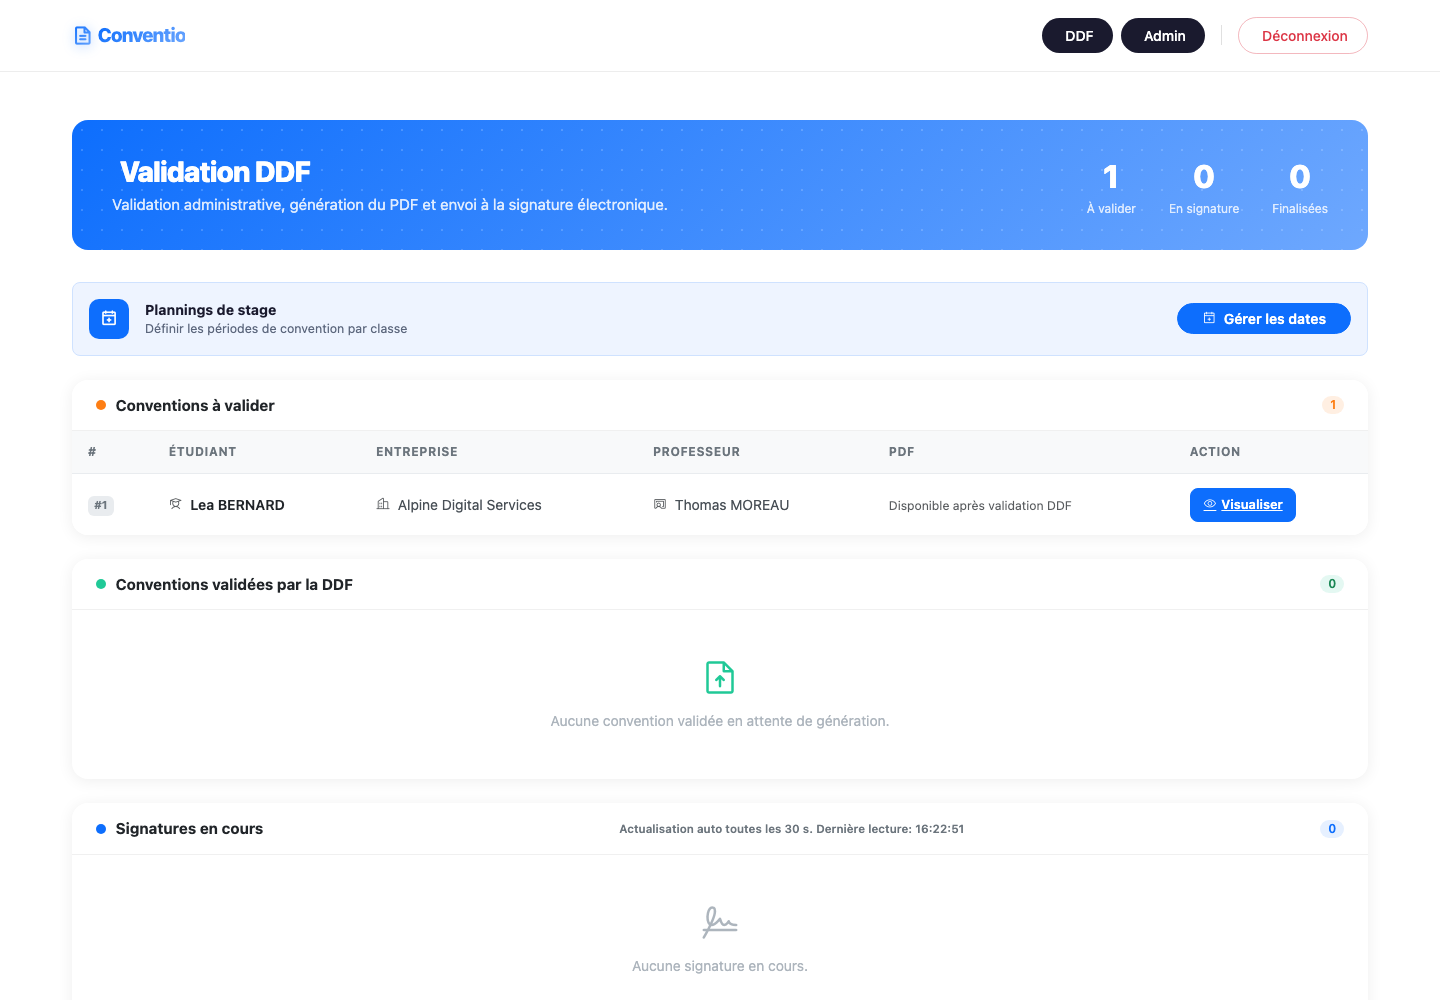
Task: Click 'Aucune signature en cours.' message
Action: pyautogui.click(x=720, y=966)
